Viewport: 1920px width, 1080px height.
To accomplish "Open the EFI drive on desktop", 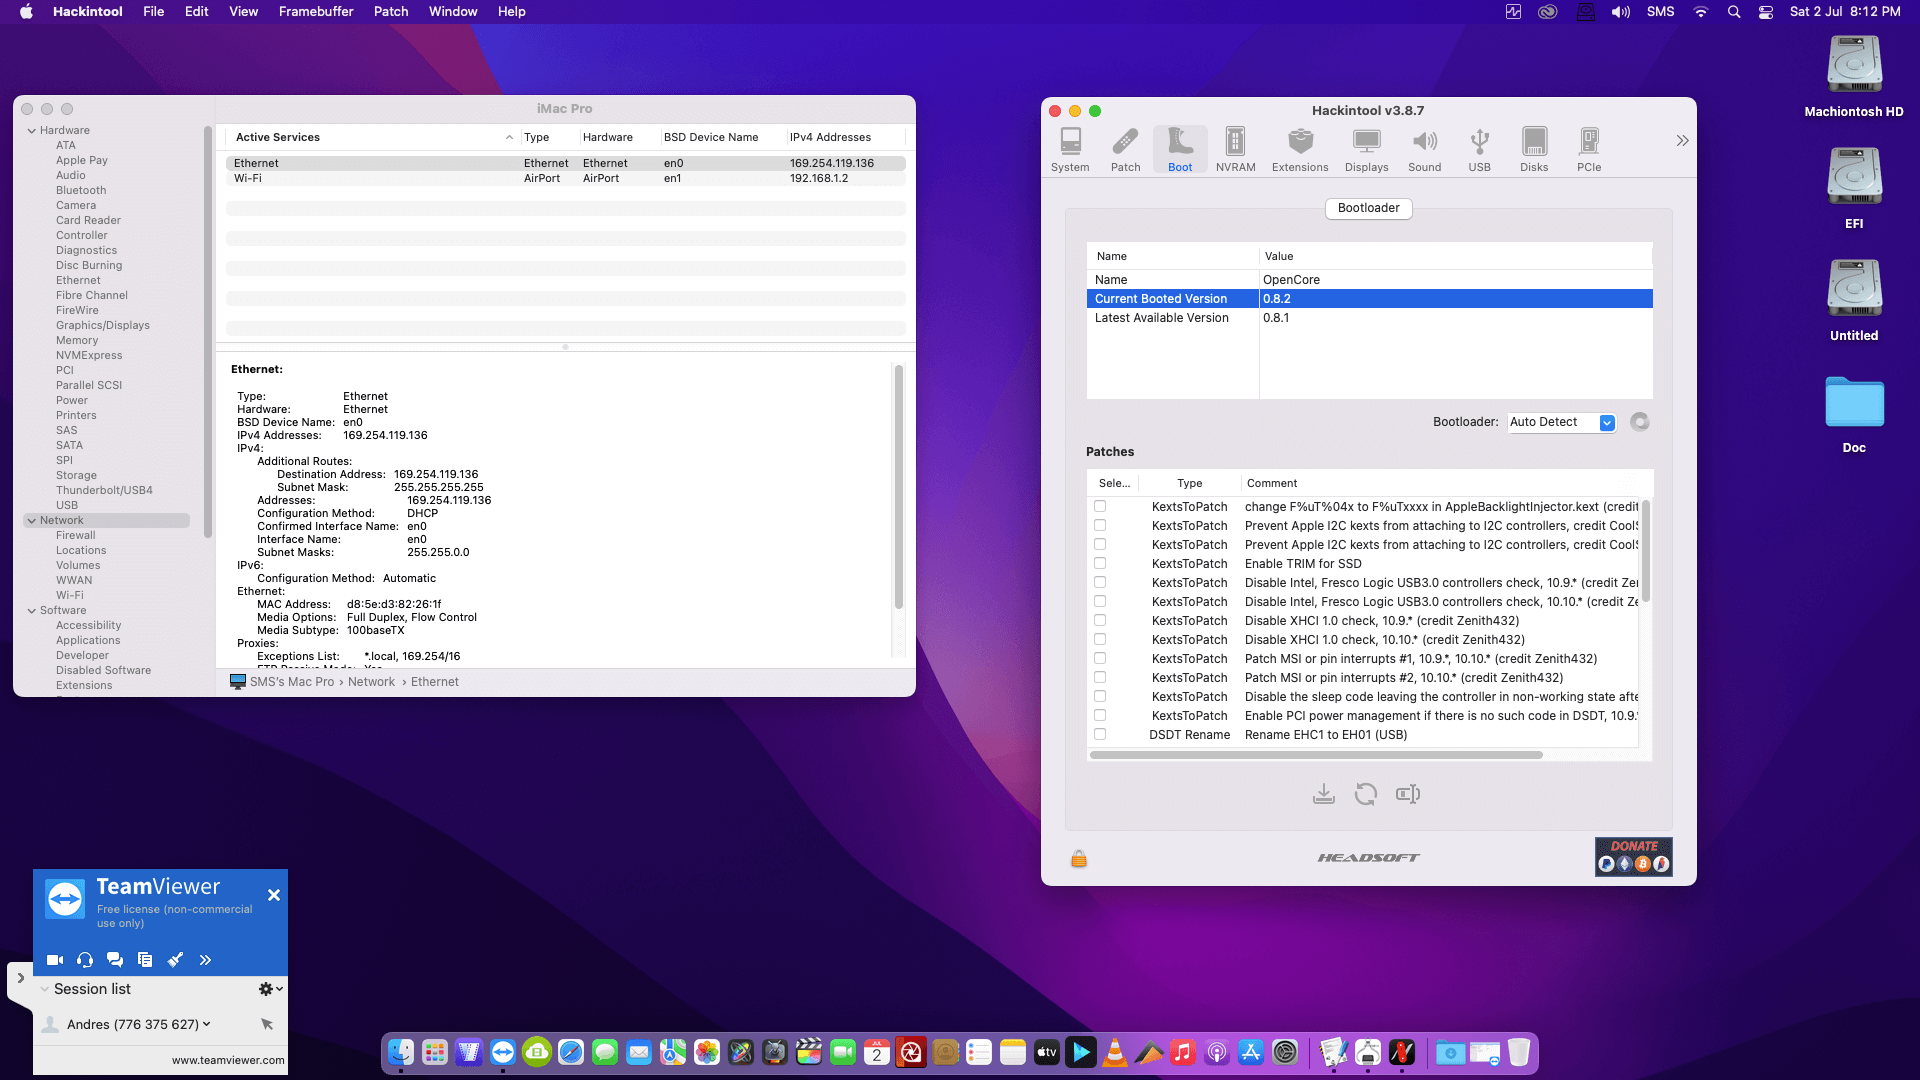I will [1854, 188].
